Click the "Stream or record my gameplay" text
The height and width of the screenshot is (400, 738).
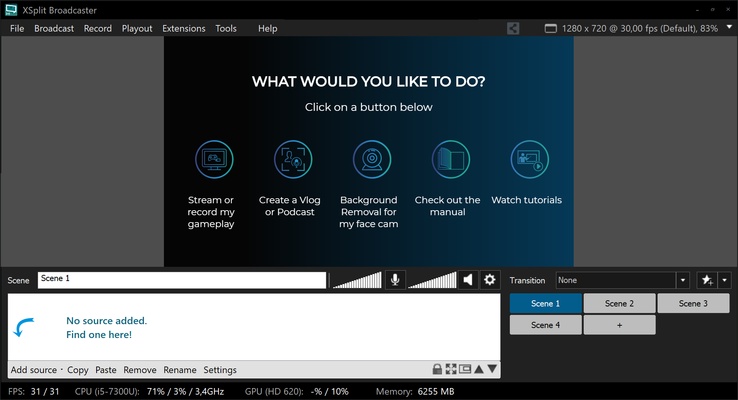211,212
